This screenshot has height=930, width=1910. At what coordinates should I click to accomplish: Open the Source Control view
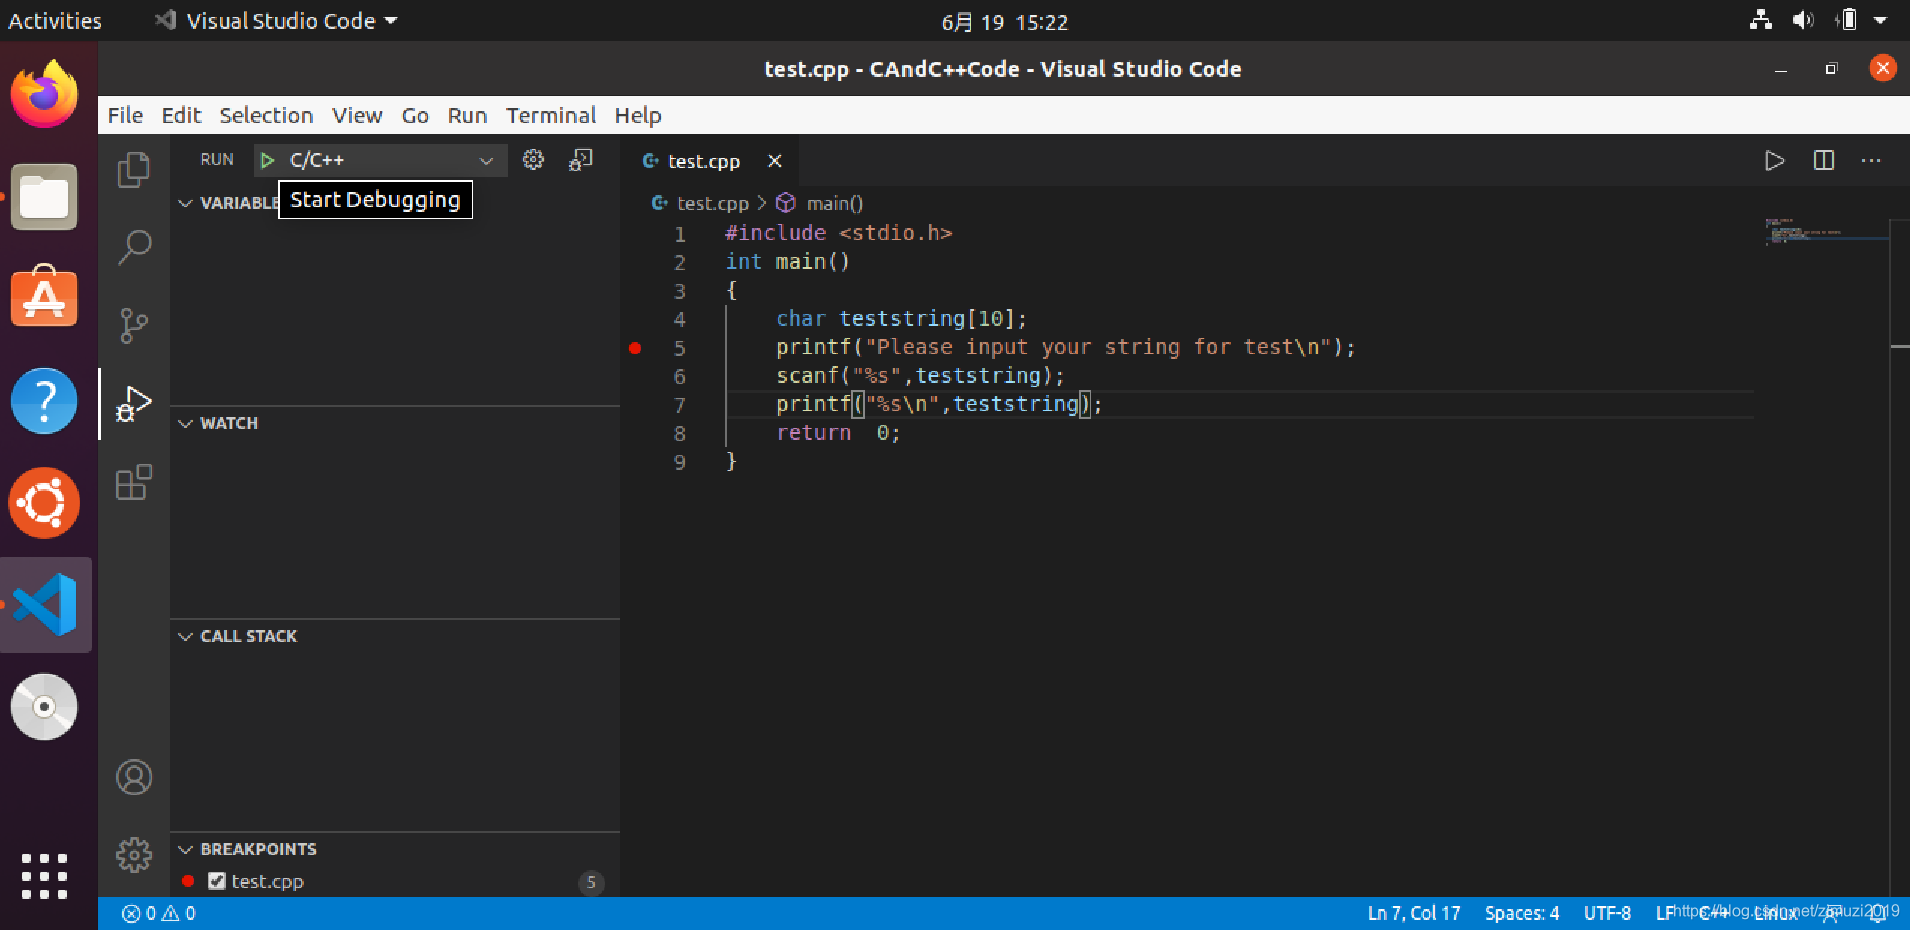(133, 325)
